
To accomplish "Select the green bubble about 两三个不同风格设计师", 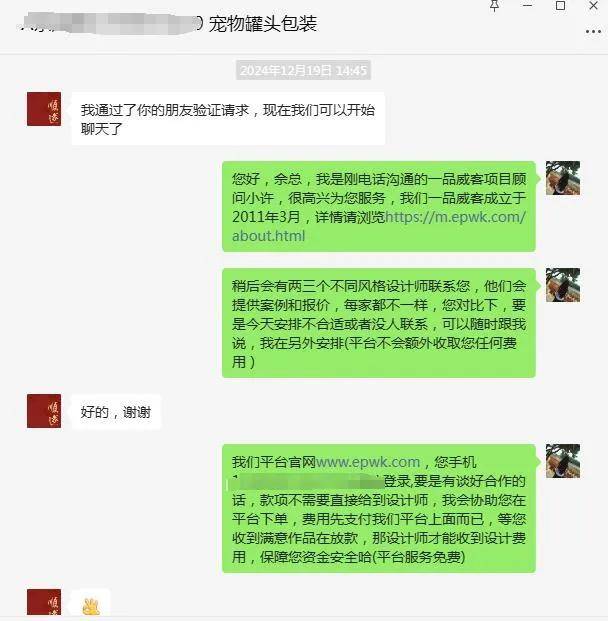I will 379,323.
